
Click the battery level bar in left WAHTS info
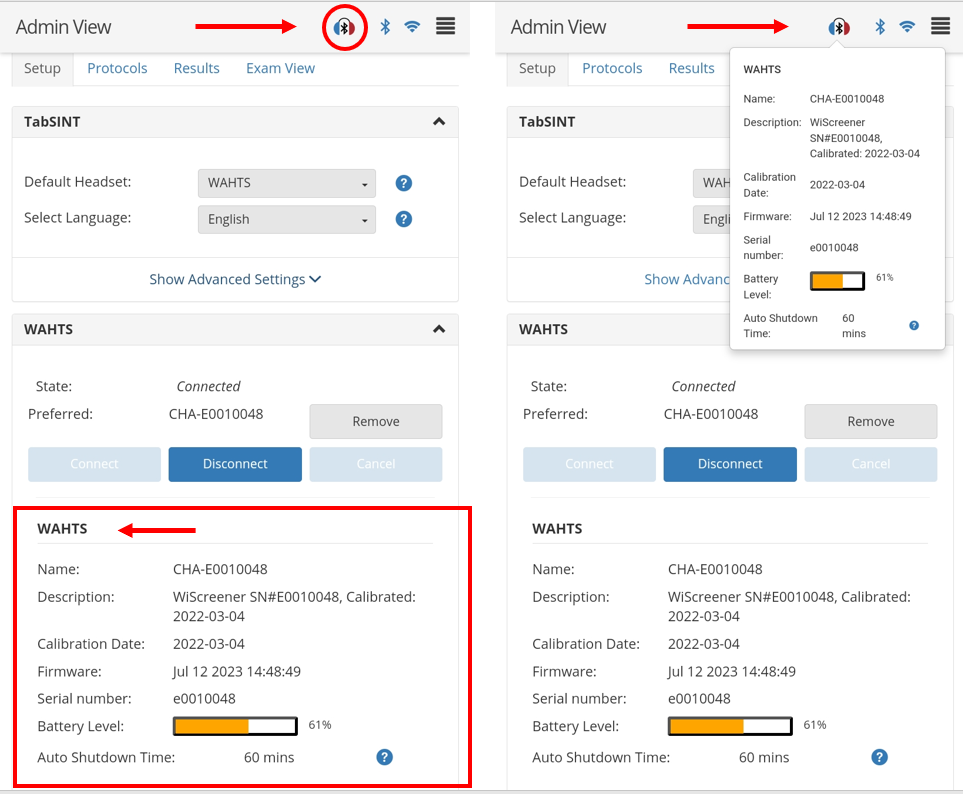click(x=236, y=726)
